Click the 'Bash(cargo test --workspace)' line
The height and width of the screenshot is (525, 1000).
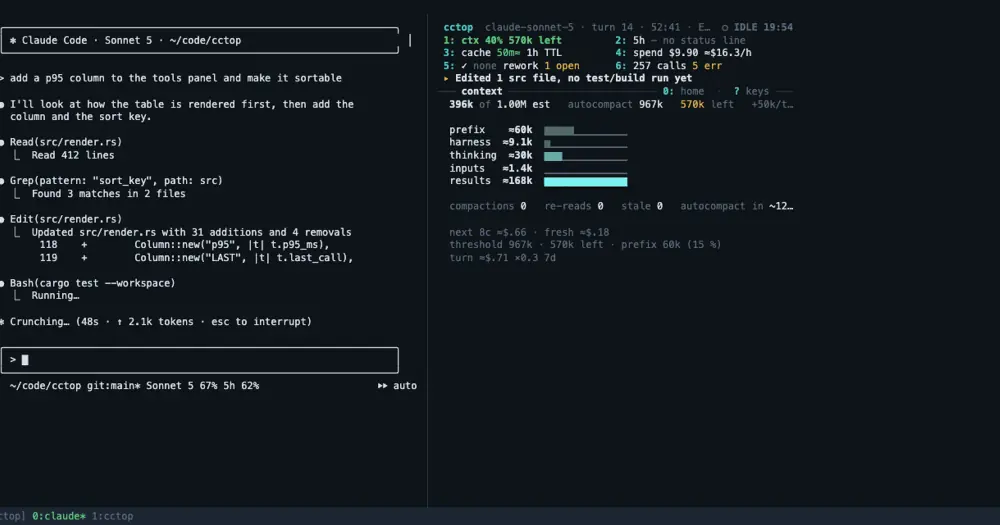(92, 283)
